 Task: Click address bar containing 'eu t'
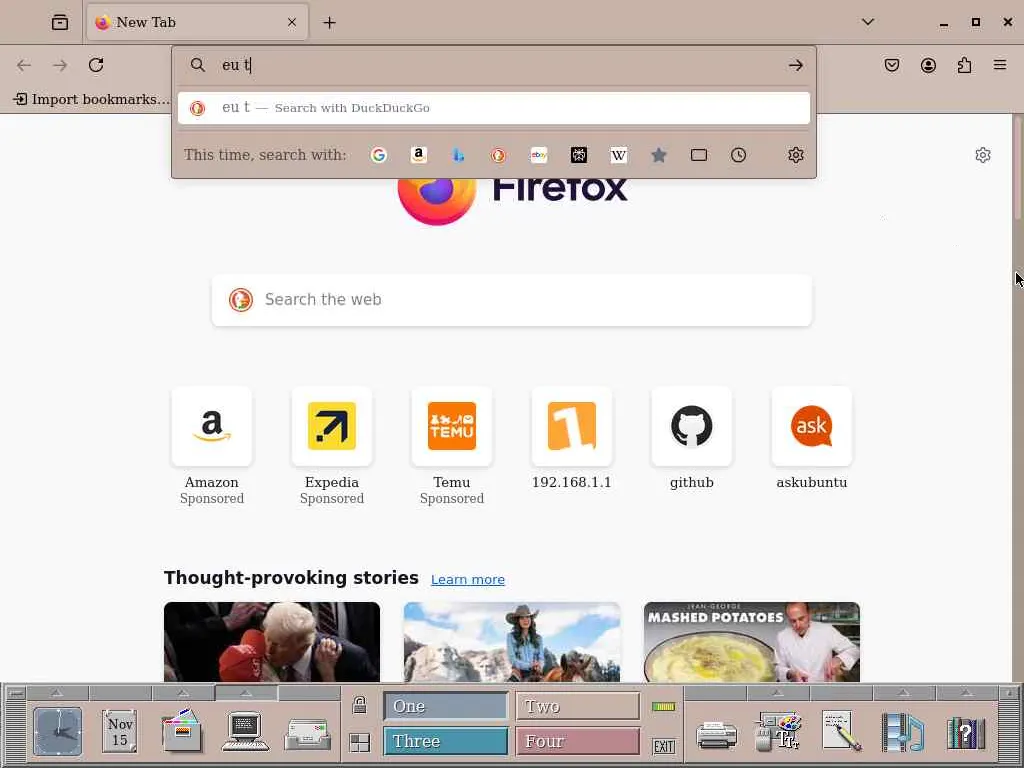coord(496,65)
